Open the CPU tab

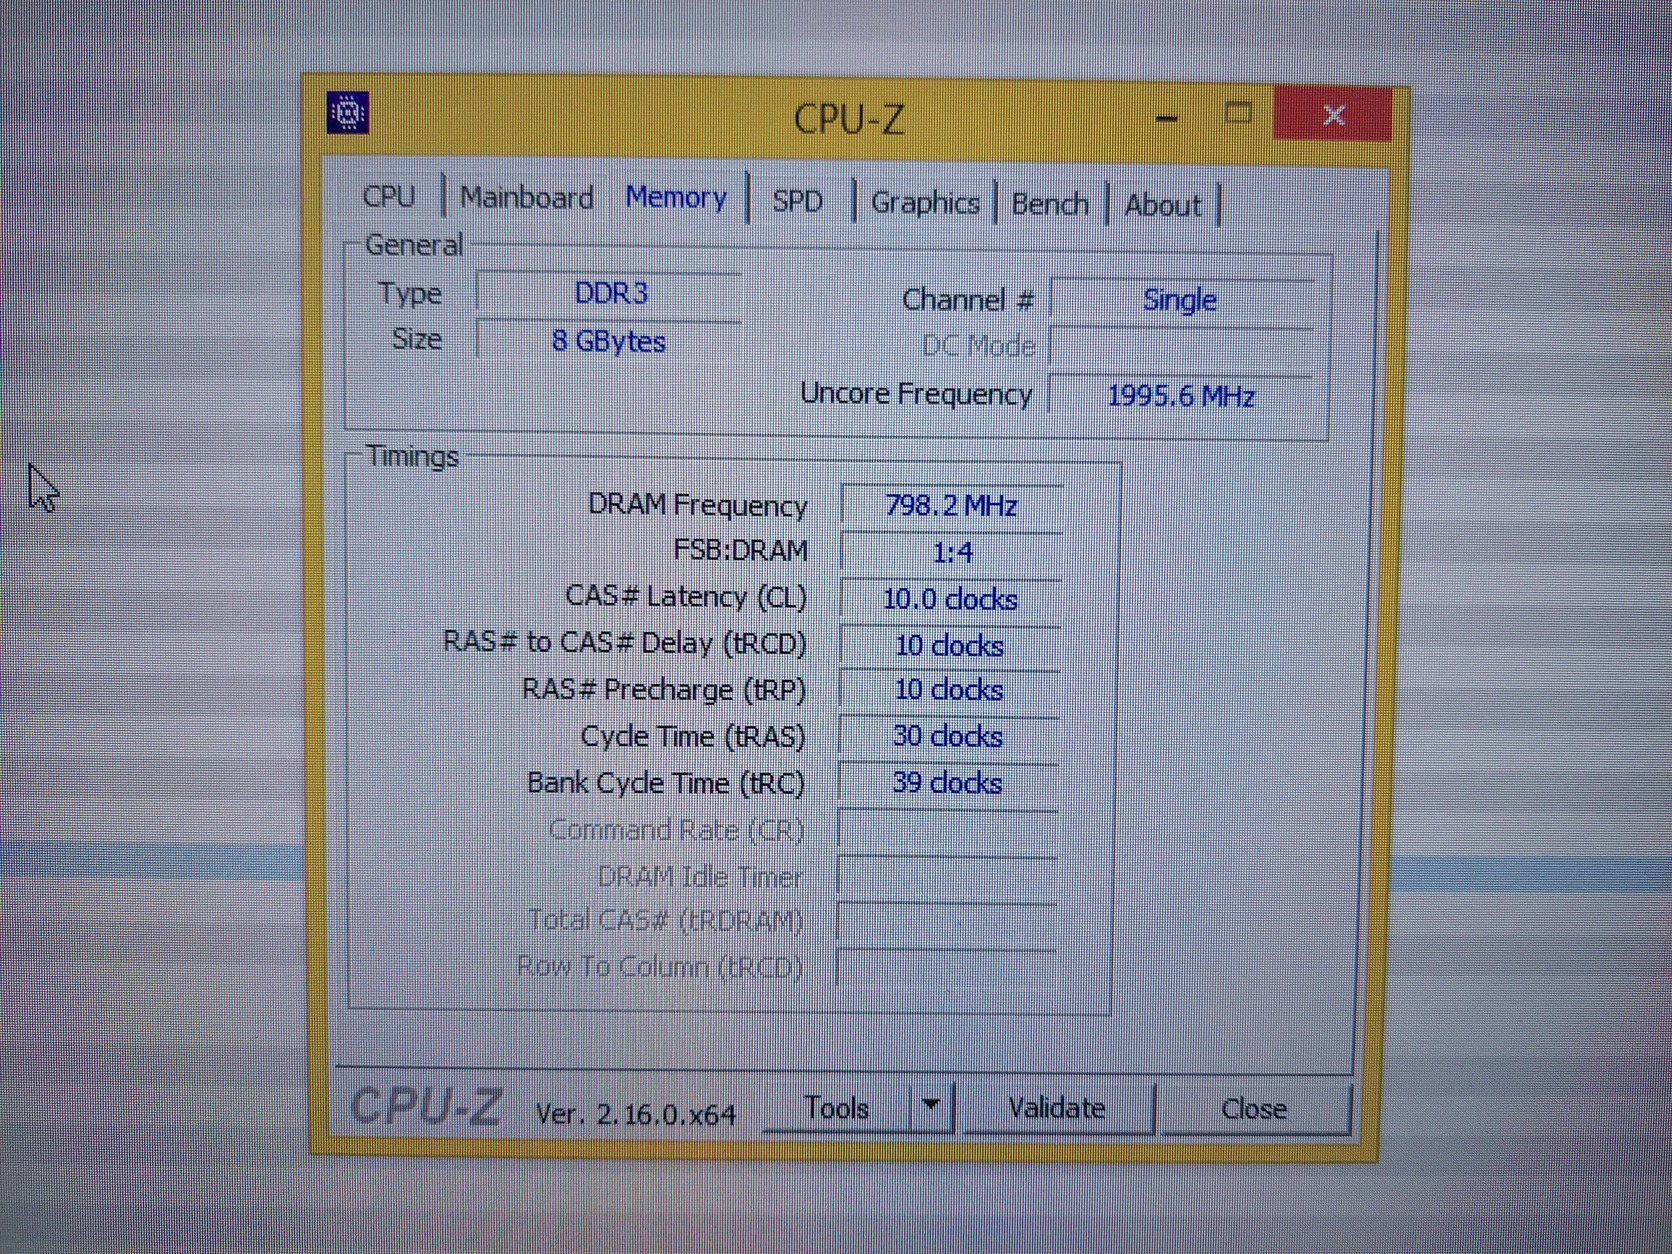click(389, 196)
